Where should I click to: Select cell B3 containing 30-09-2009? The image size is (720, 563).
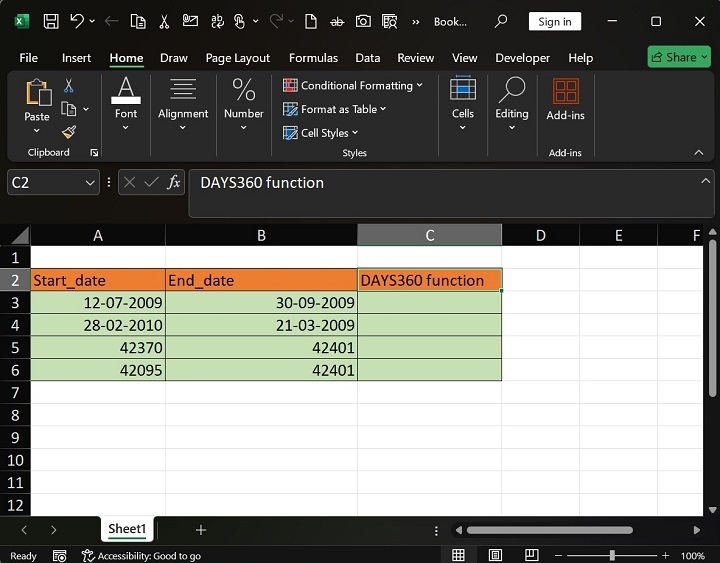[x=261, y=303]
